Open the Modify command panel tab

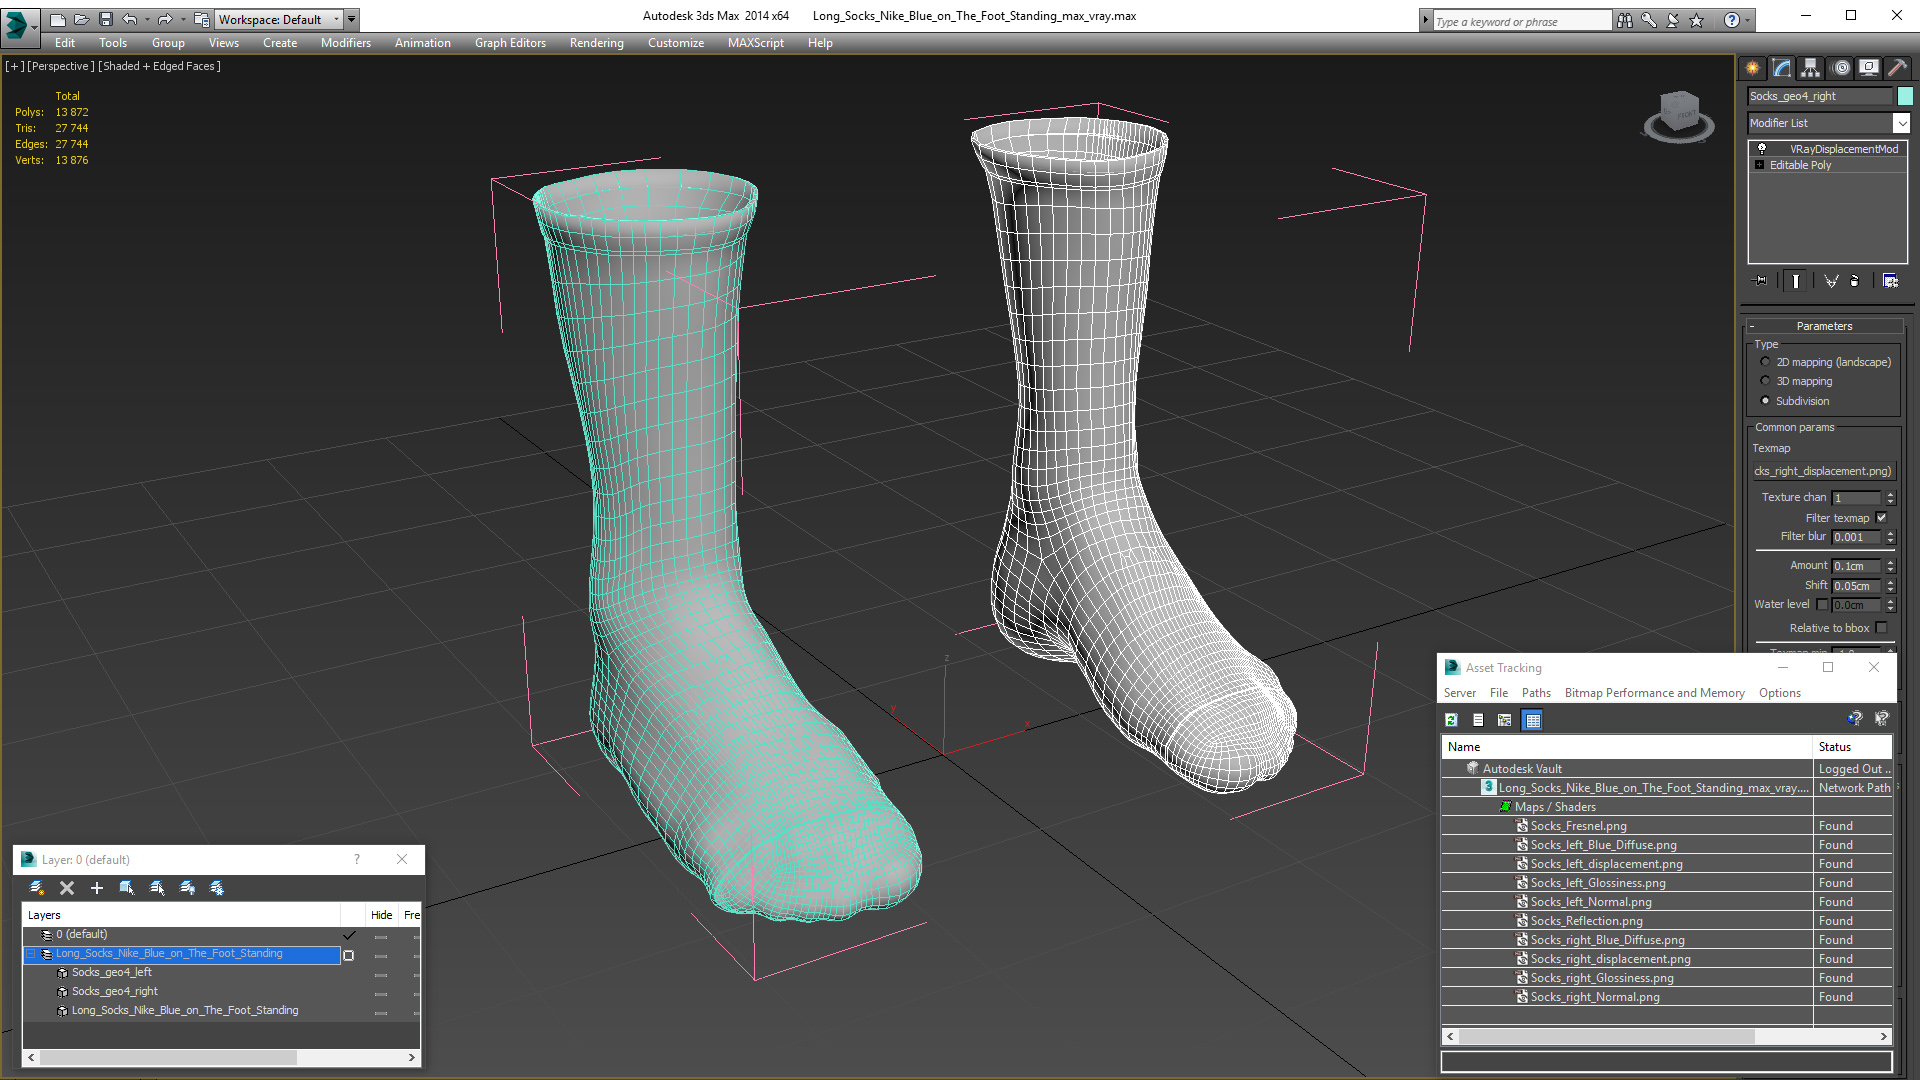(1781, 68)
